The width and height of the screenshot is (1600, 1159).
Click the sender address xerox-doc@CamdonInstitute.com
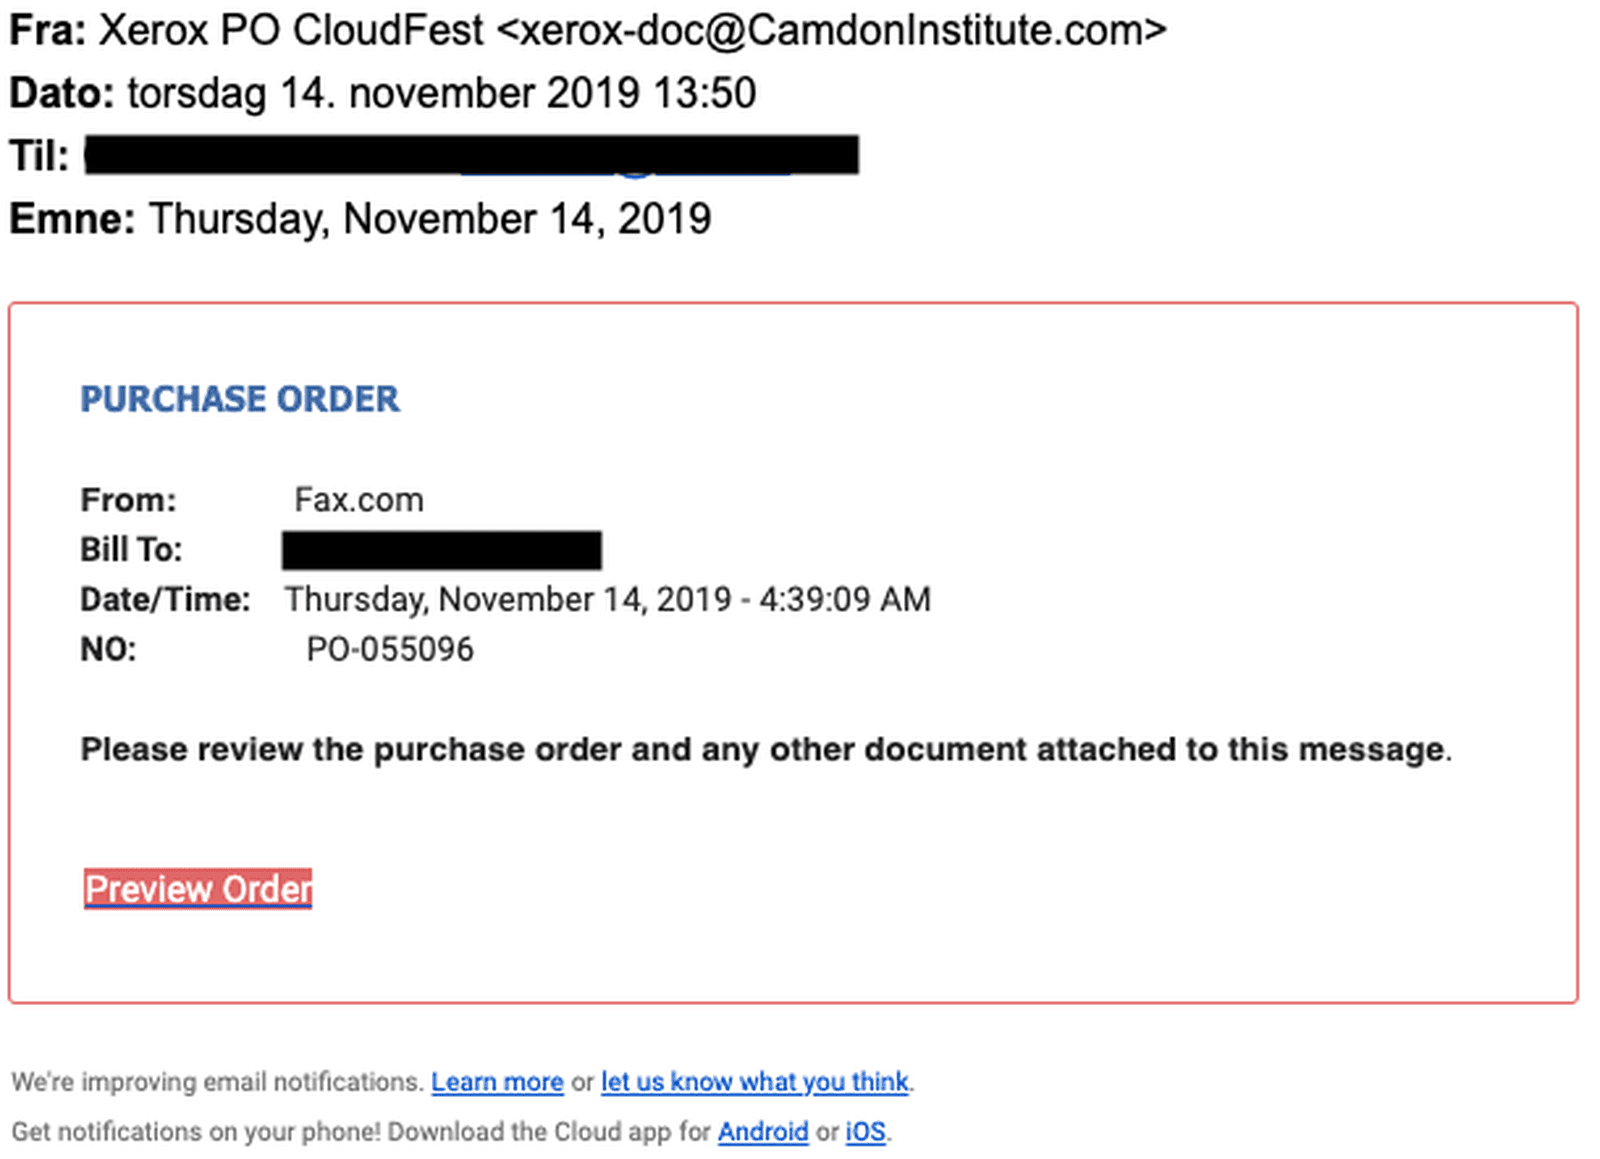(831, 30)
